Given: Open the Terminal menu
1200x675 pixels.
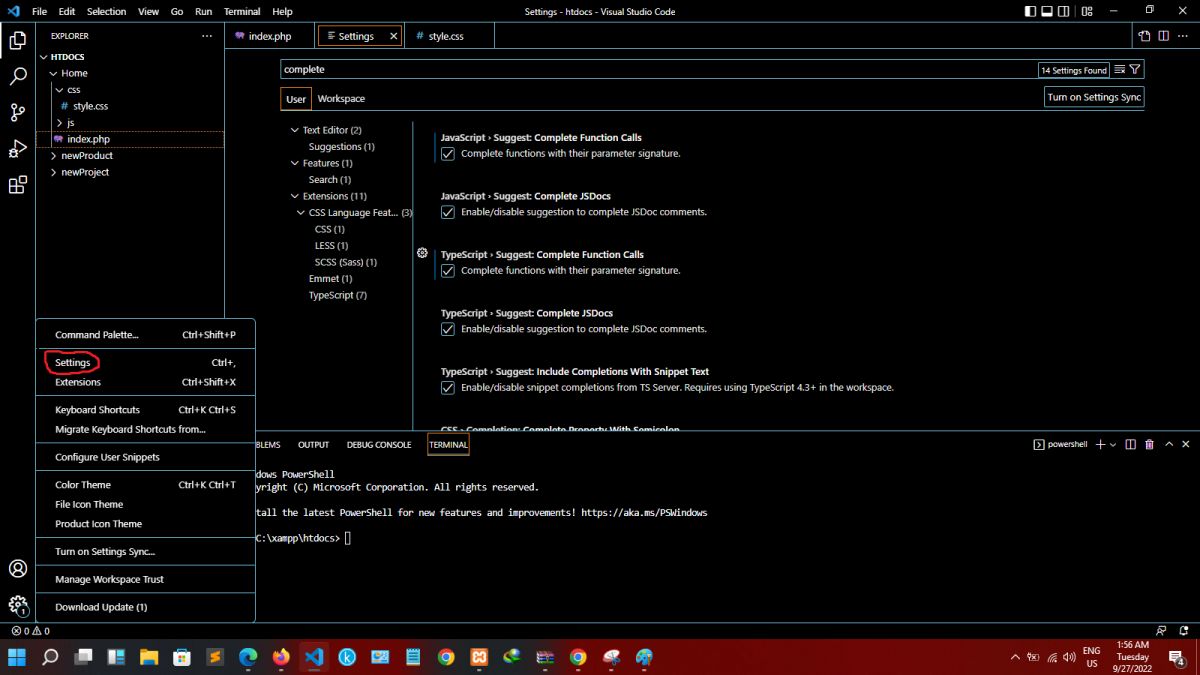Looking at the screenshot, I should pos(242,11).
